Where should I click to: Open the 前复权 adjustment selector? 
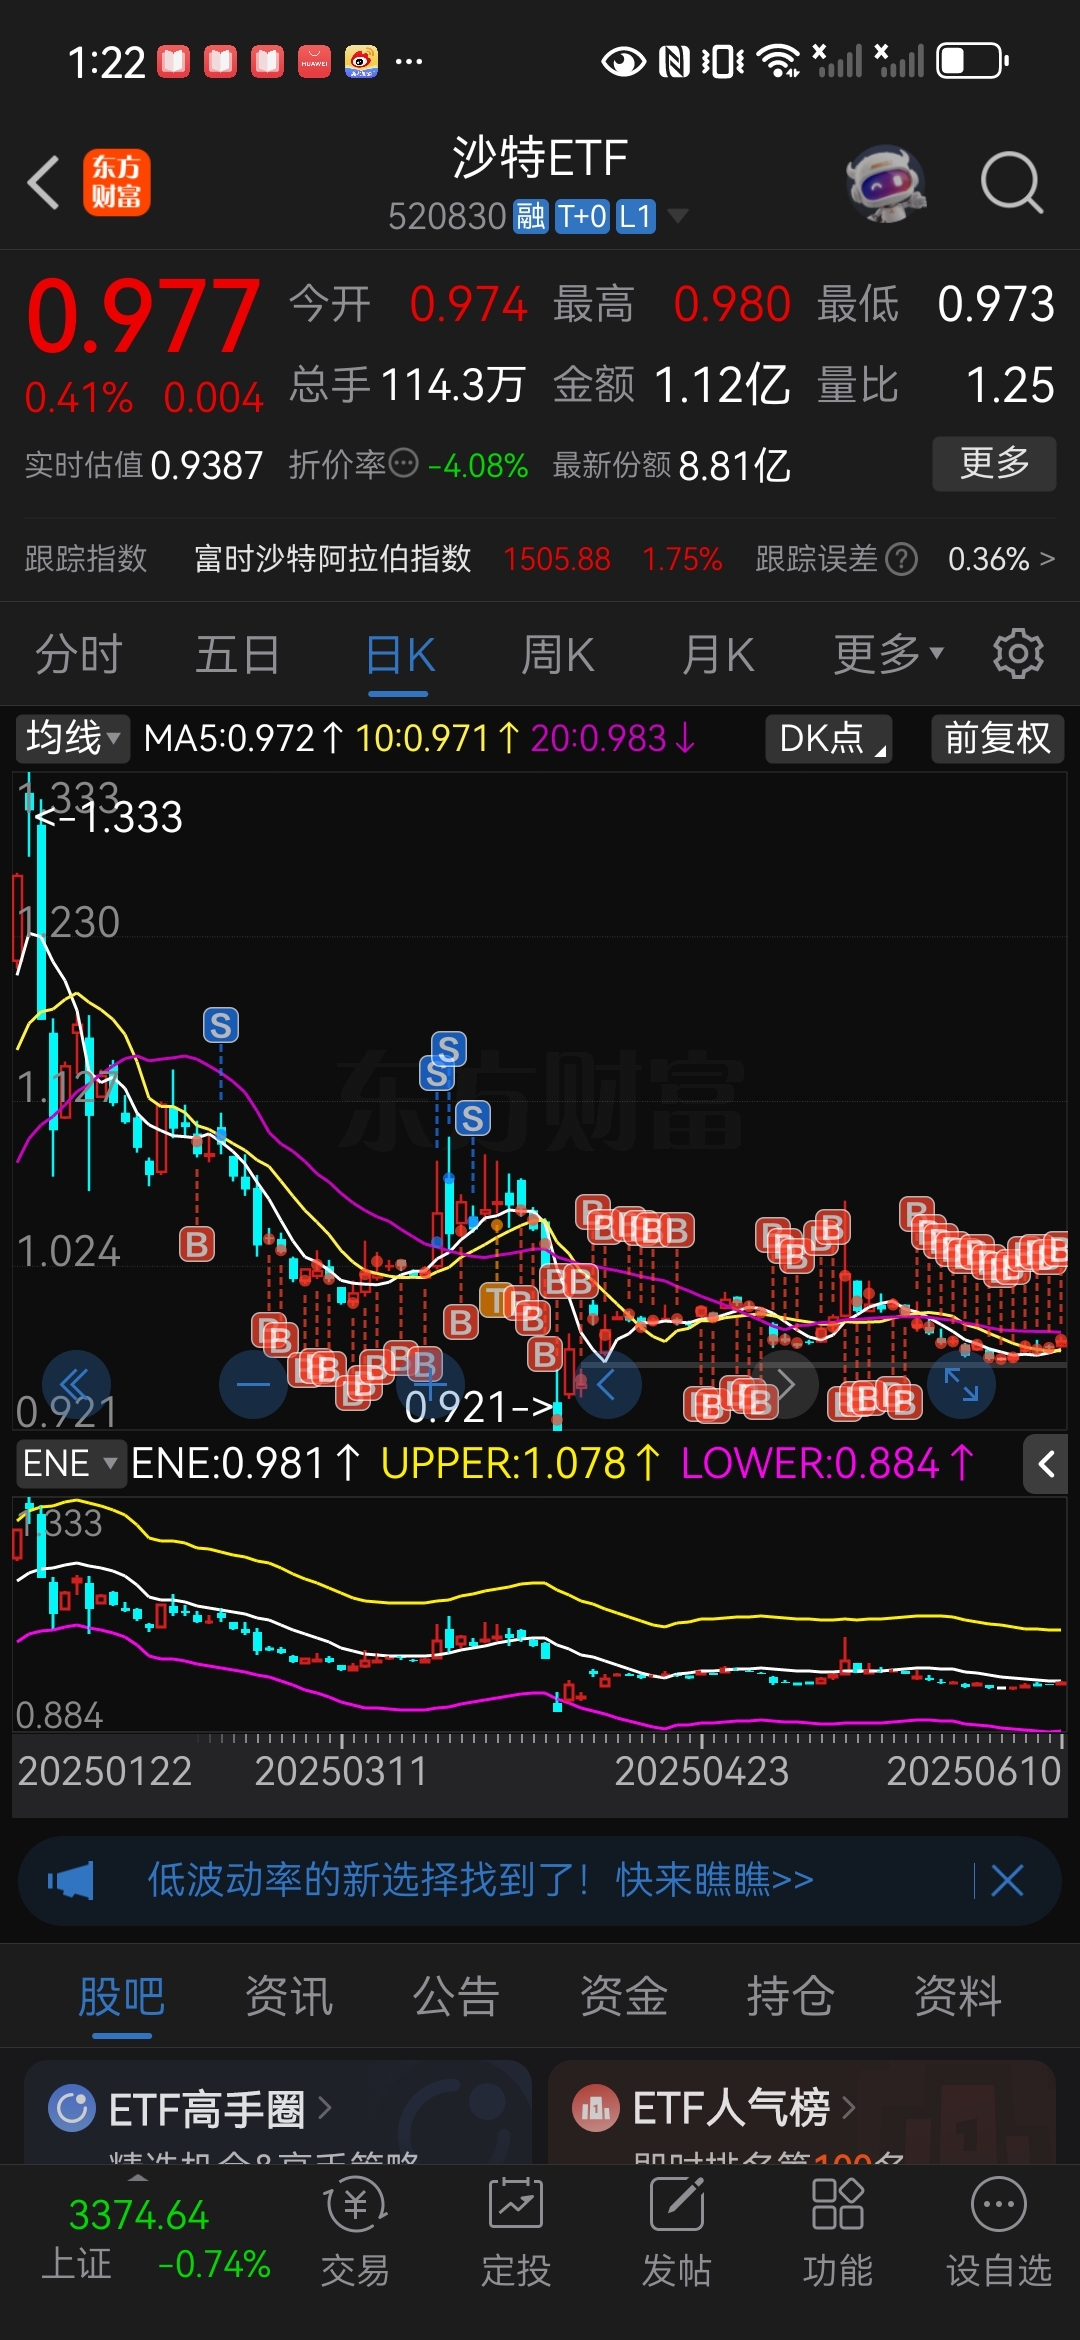997,738
